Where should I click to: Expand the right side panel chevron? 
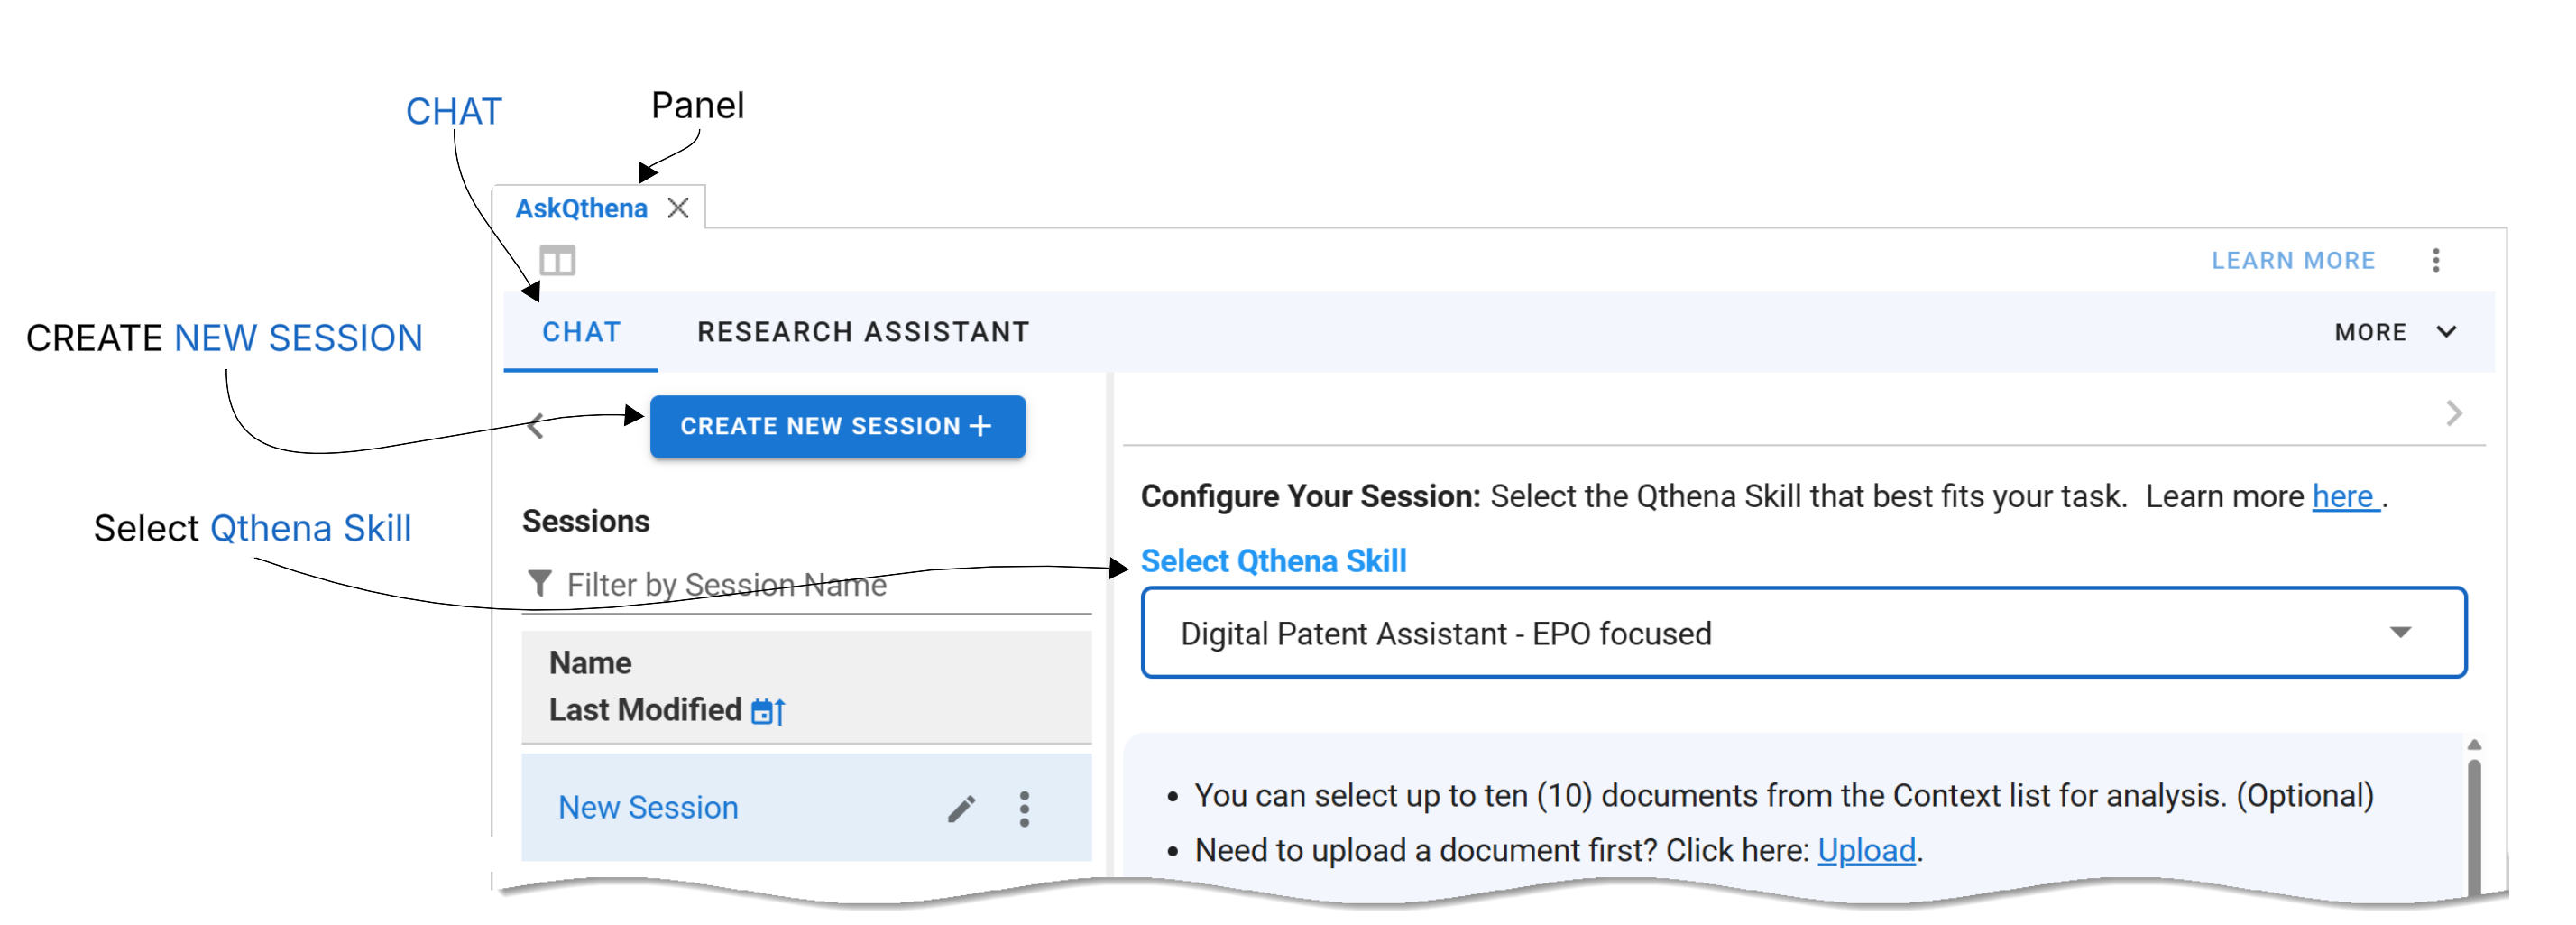(x=2453, y=413)
